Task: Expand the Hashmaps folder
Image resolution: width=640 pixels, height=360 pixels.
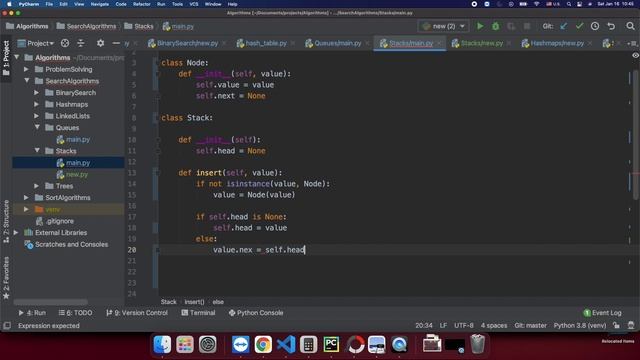Action: (37, 104)
